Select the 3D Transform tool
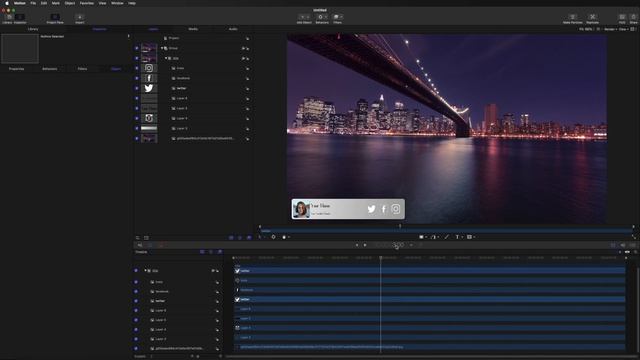640x360 pixels. pyautogui.click(x=273, y=237)
